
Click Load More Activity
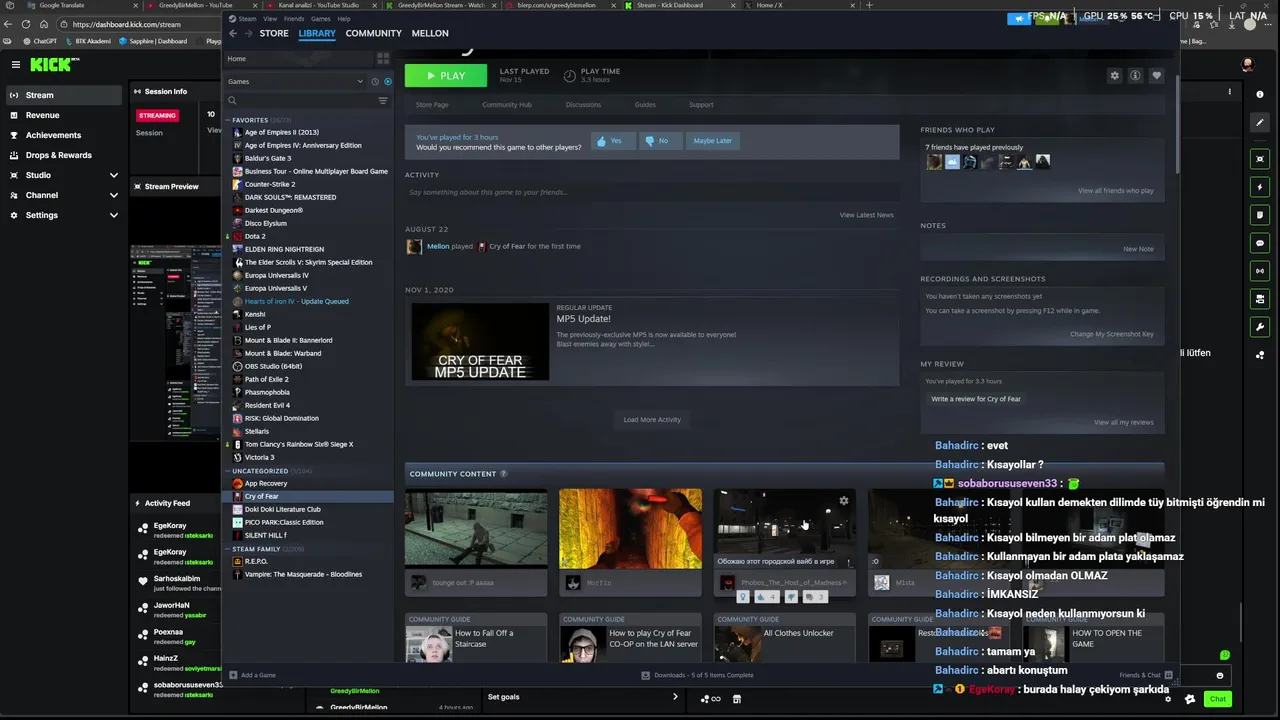pyautogui.click(x=652, y=420)
